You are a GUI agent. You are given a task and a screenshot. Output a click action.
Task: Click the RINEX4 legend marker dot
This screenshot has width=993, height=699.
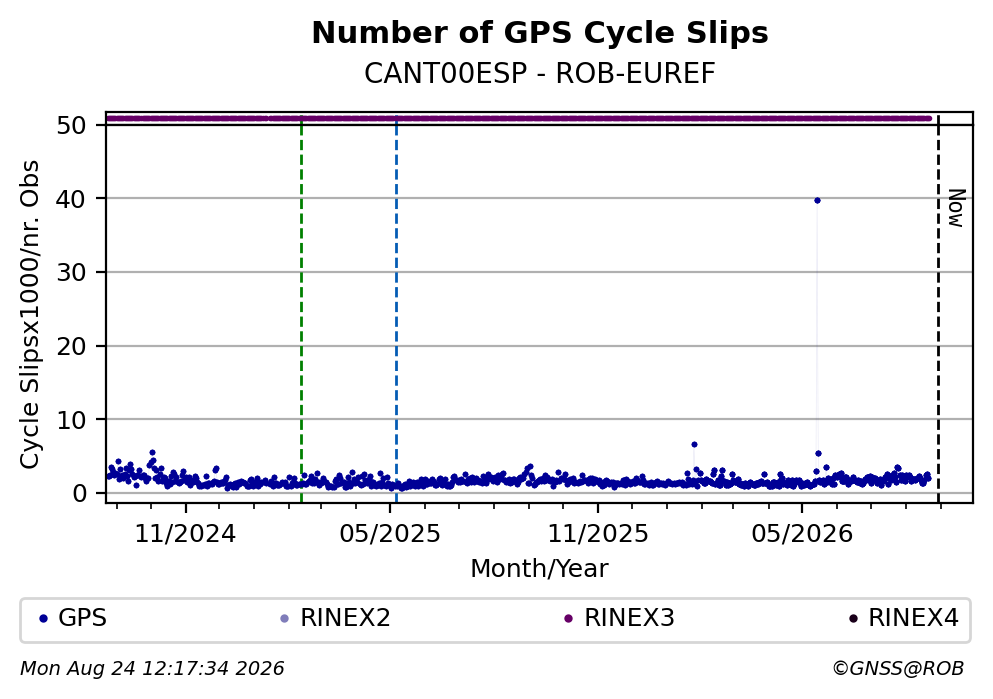click(x=853, y=619)
